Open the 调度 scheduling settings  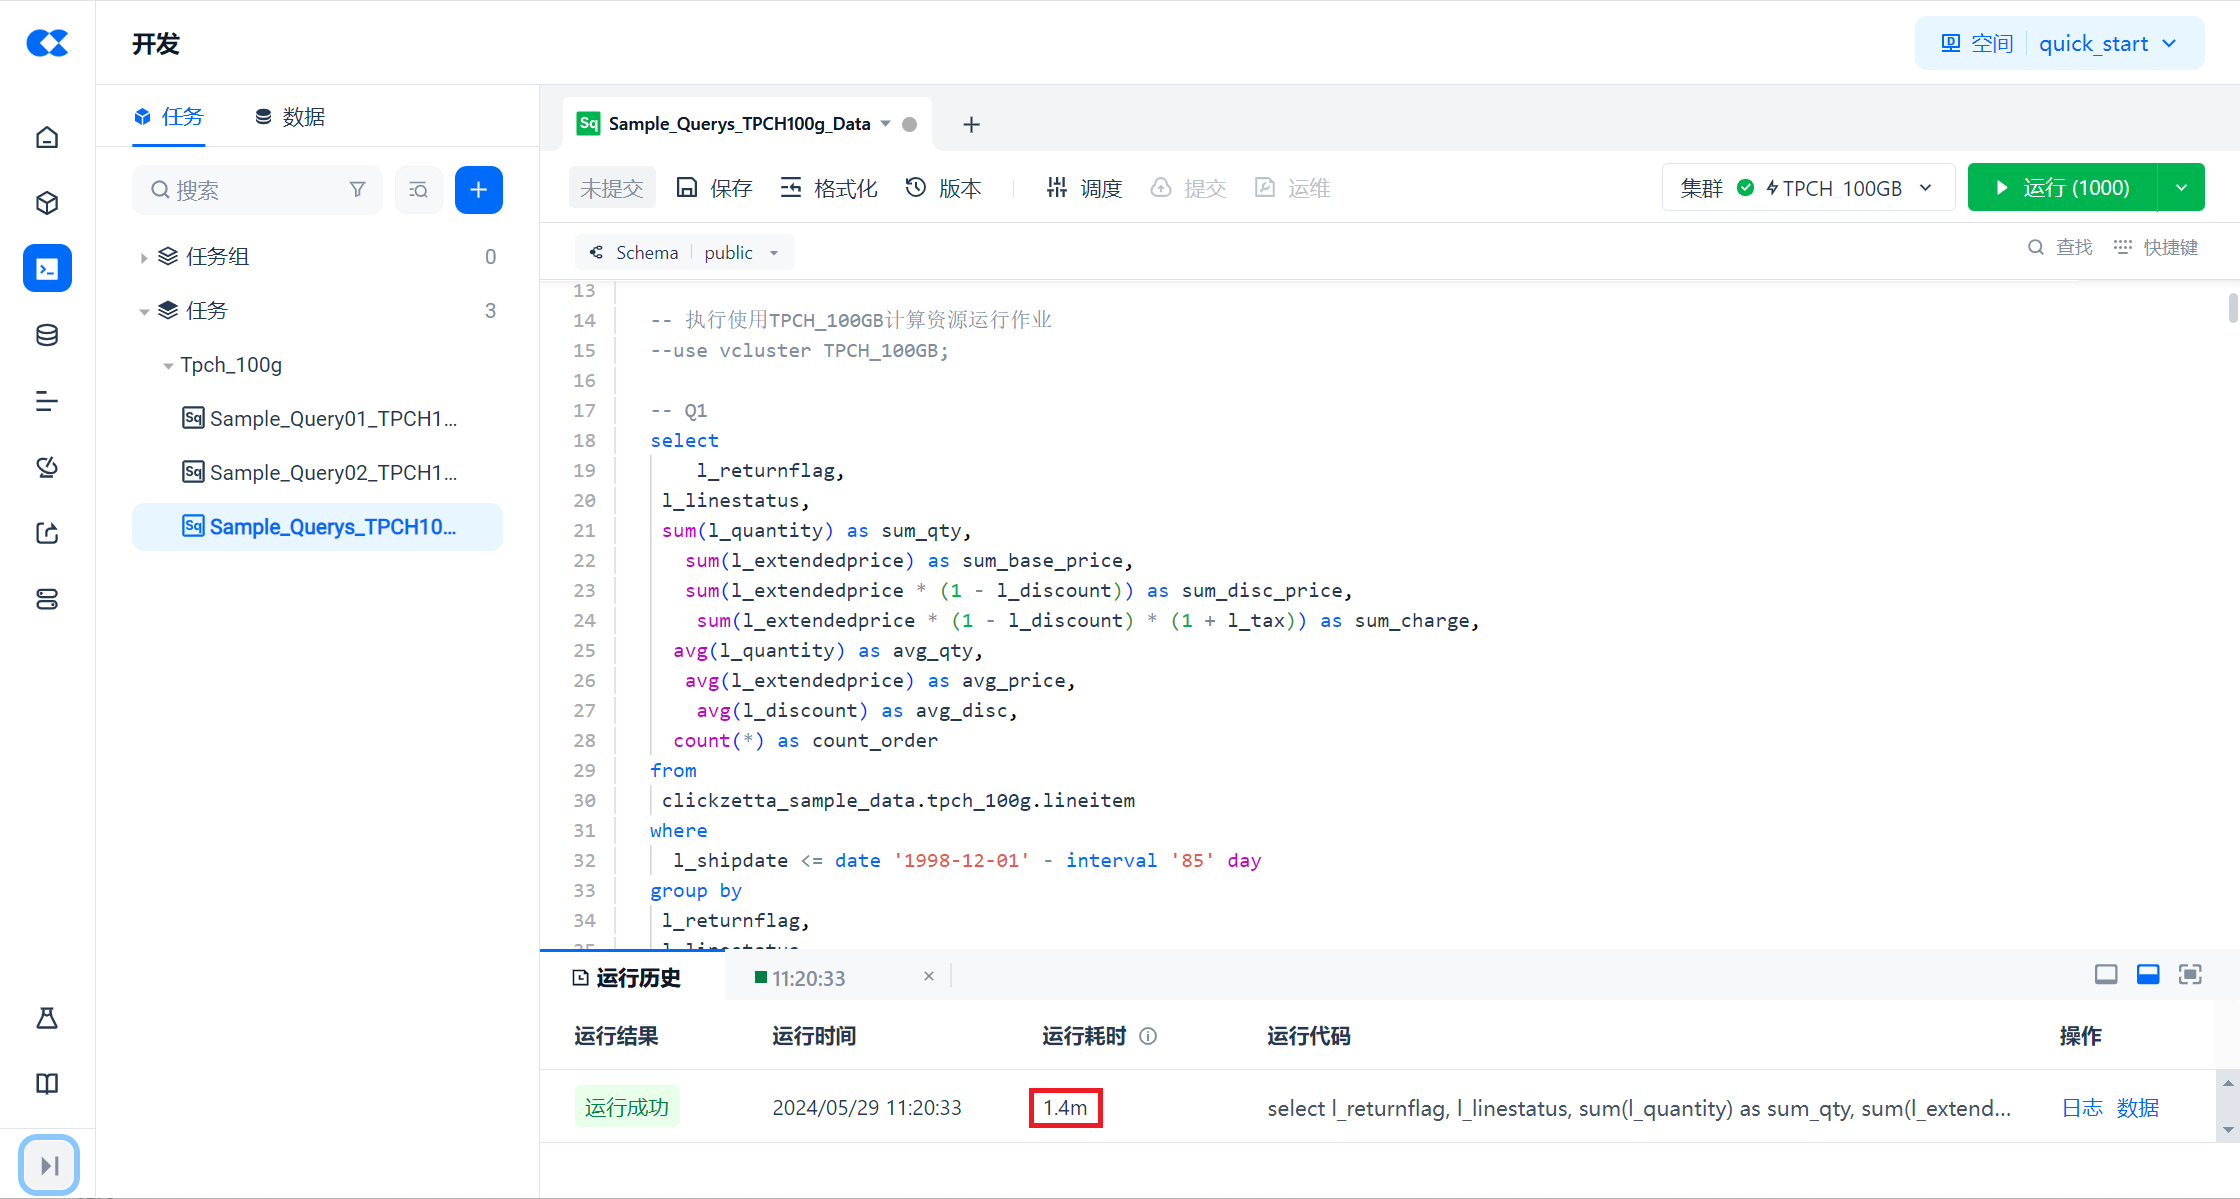tap(1084, 188)
